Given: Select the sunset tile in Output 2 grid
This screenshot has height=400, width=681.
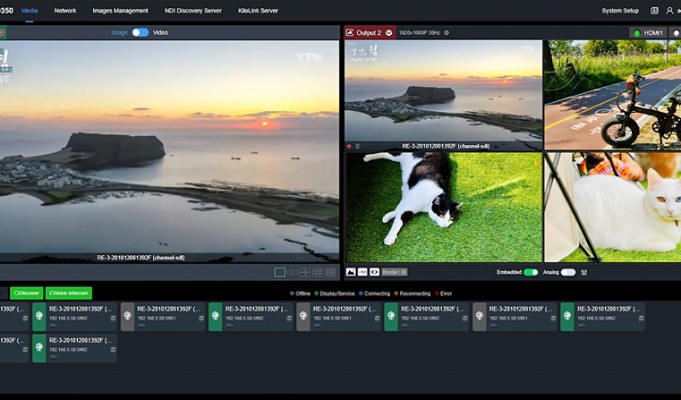Looking at the screenshot, I should (443, 95).
